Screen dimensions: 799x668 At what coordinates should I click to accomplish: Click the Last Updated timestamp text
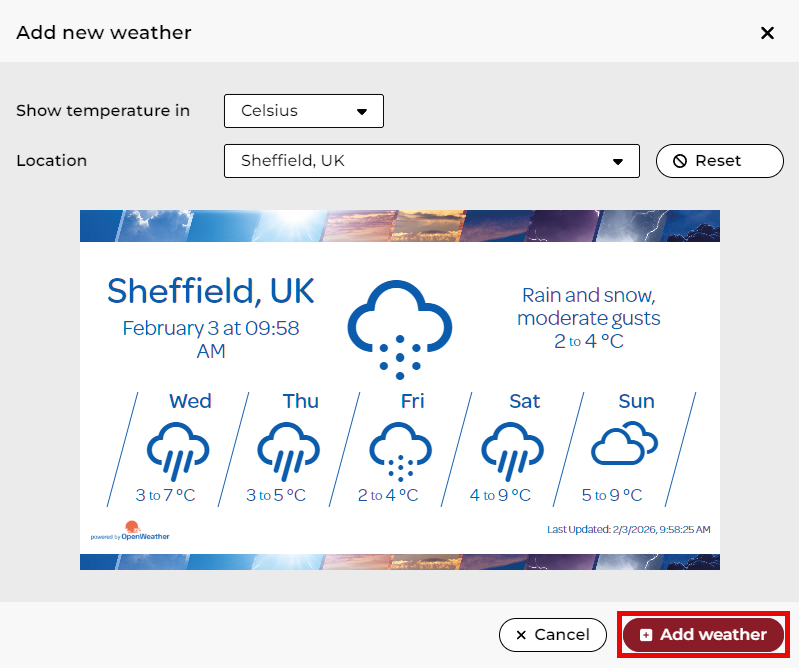click(x=629, y=528)
